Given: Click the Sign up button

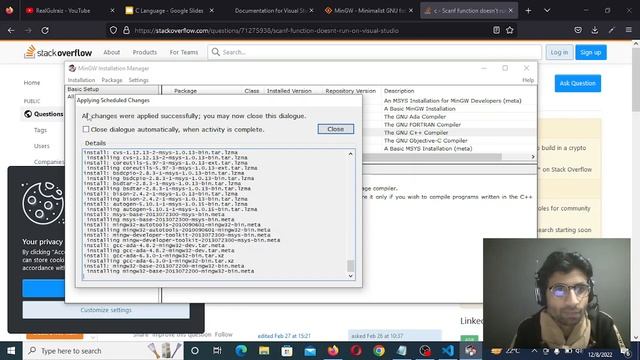Looking at the screenshot, I should pyautogui.click(x=591, y=52).
